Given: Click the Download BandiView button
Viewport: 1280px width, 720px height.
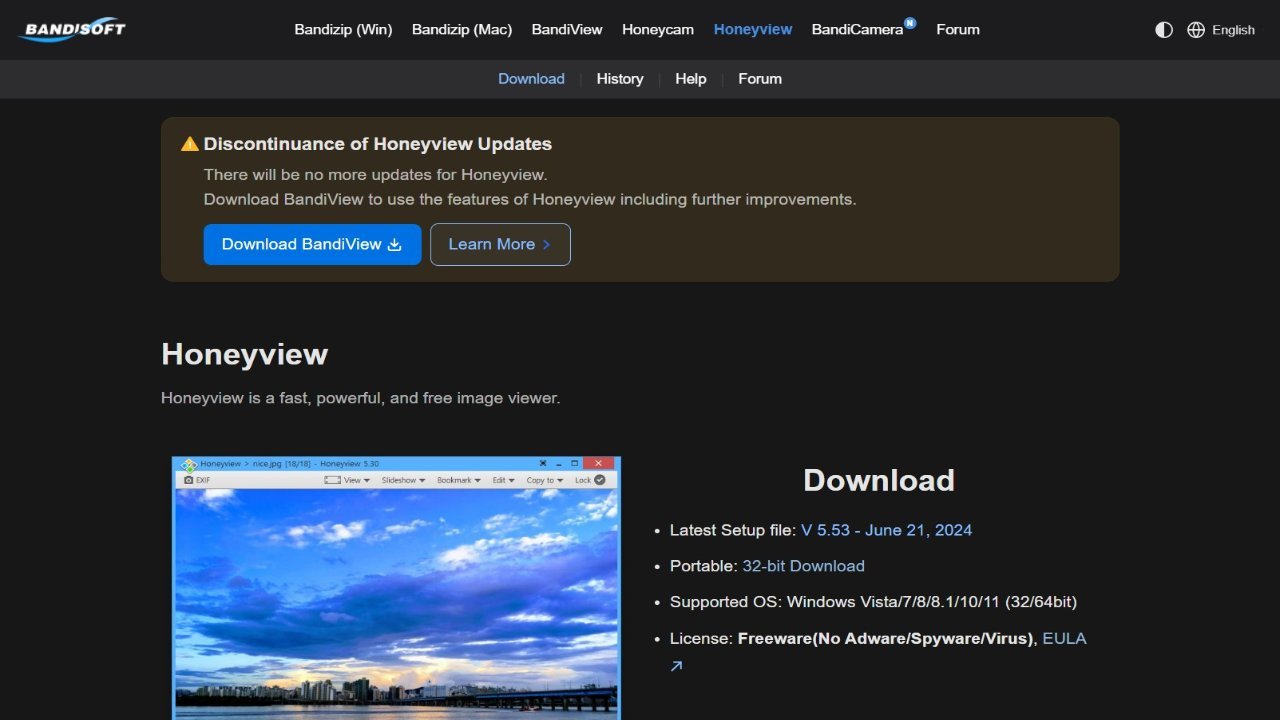Looking at the screenshot, I should click(312, 244).
